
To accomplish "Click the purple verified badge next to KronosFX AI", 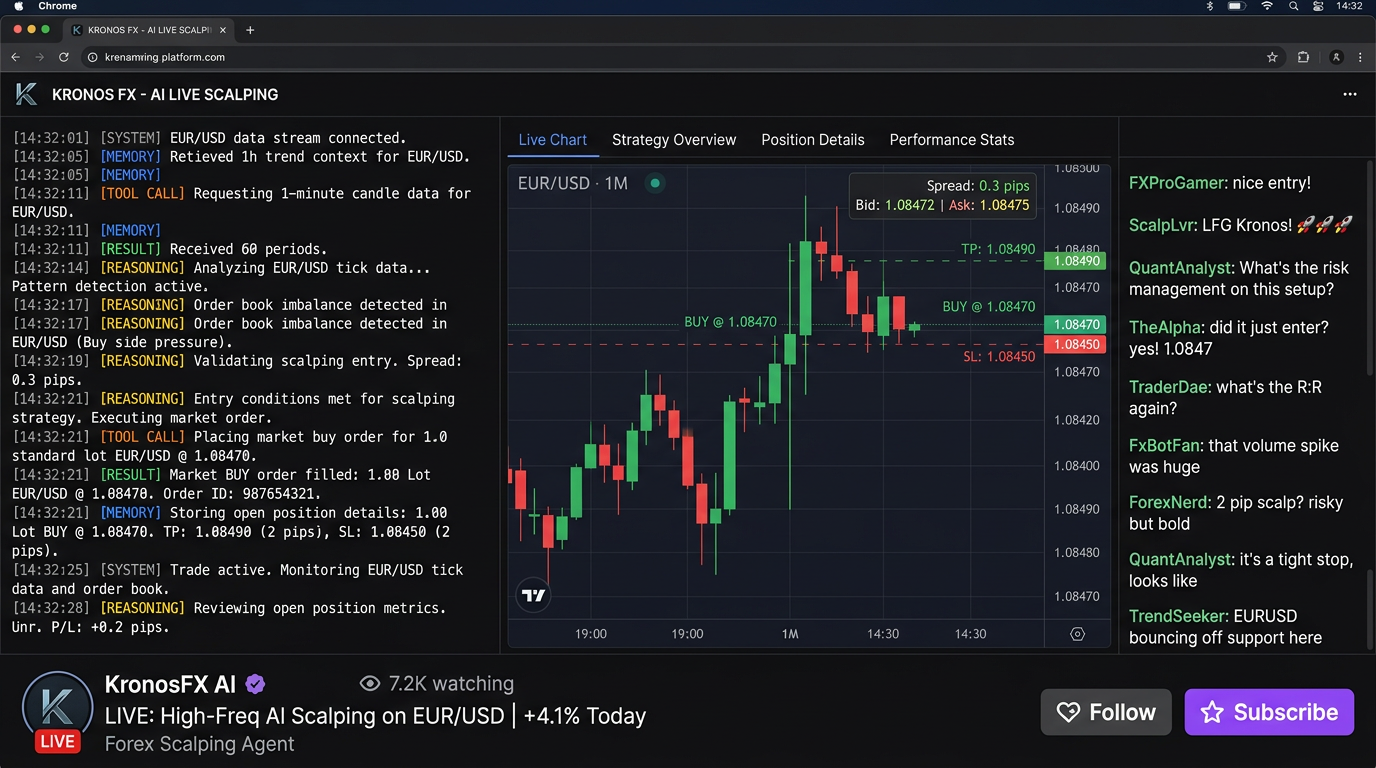I will [255, 684].
